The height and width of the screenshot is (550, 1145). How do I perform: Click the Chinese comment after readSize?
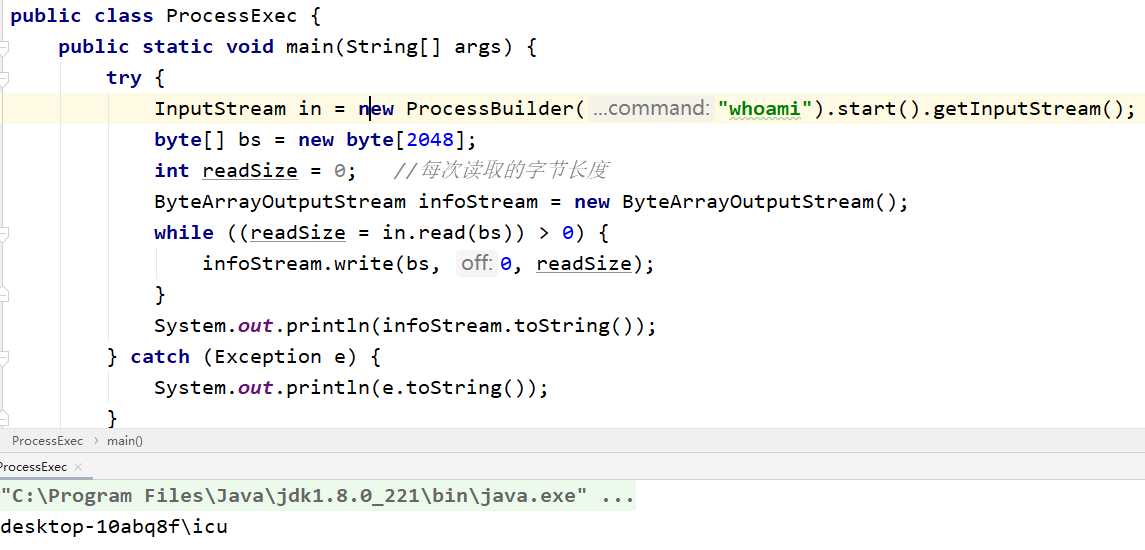click(500, 171)
